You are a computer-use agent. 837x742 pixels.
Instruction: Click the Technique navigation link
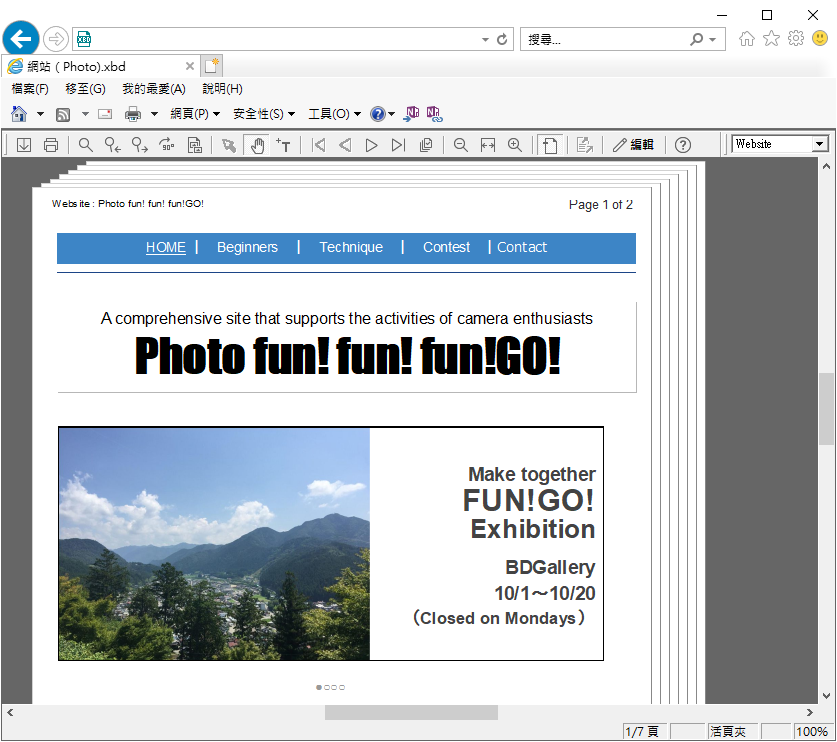pos(351,248)
